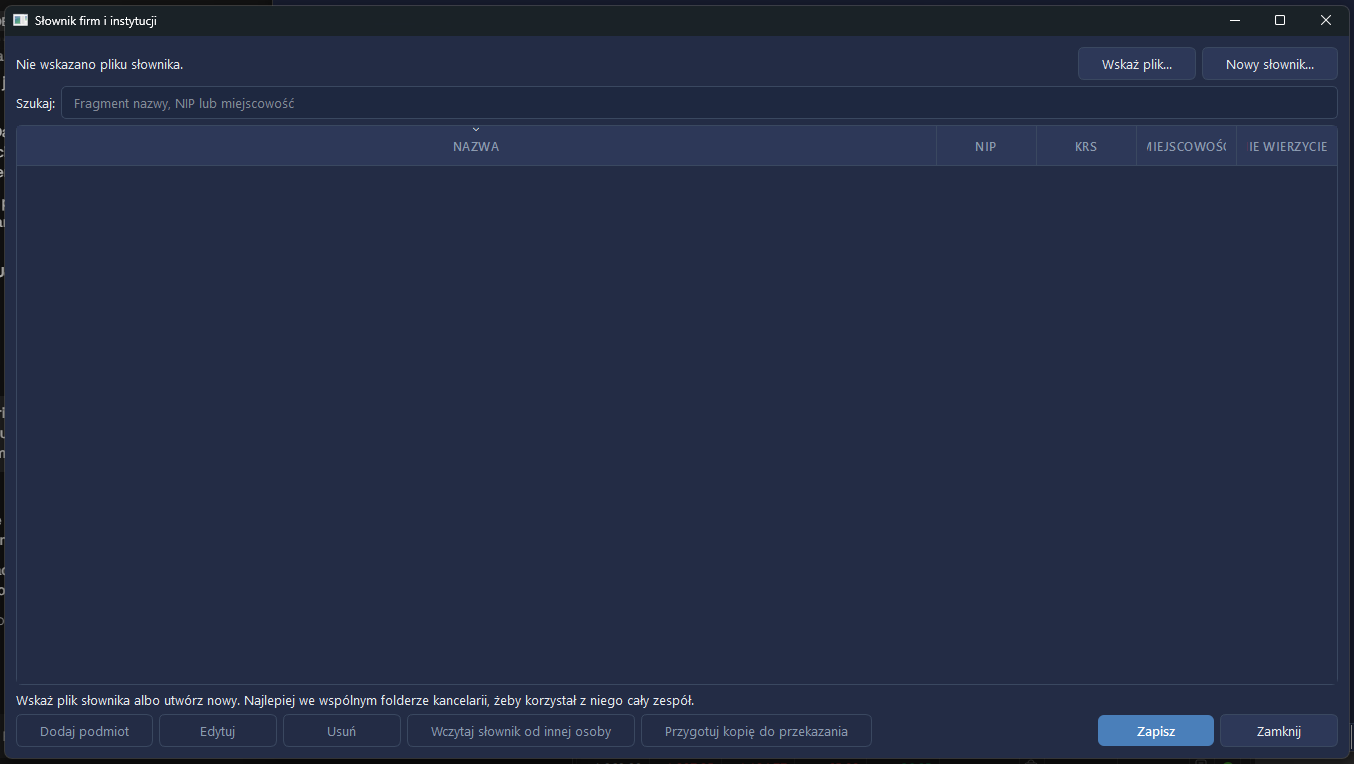The image size is (1354, 764).
Task: Toggle the sort arrow above NAZWA
Action: 476,130
